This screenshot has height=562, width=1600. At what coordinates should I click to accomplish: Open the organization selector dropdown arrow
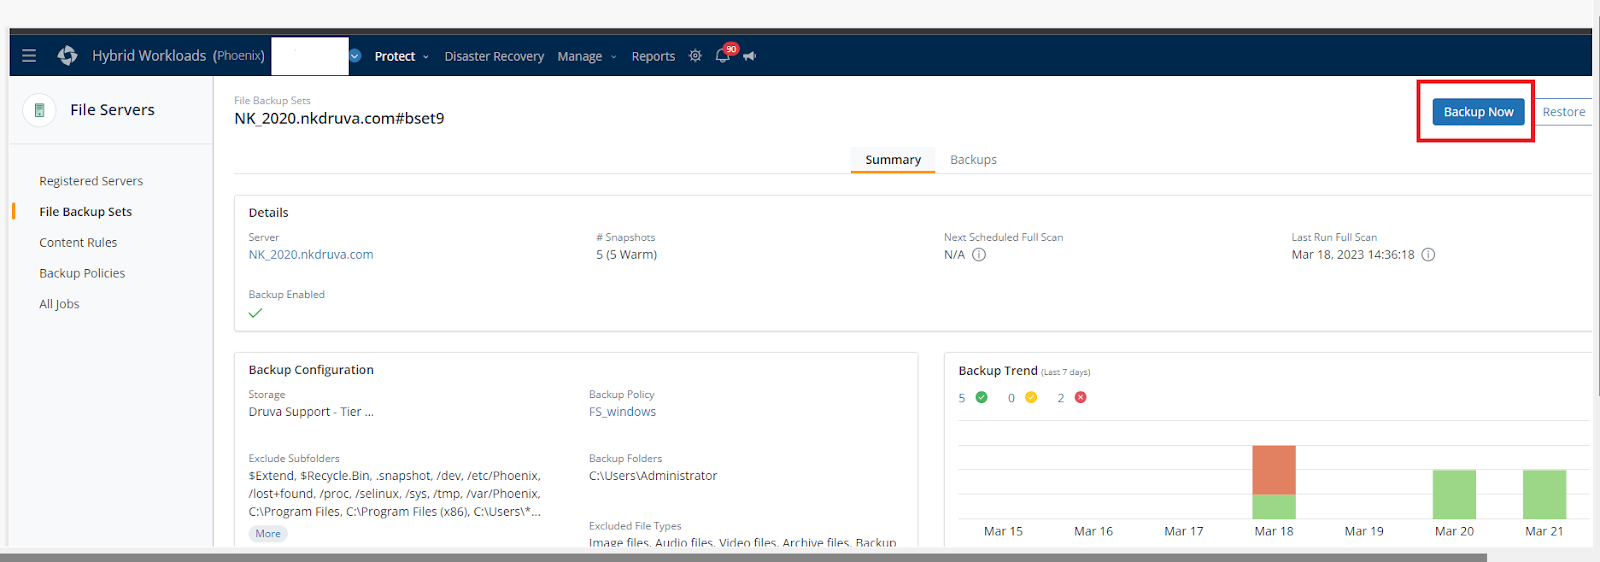coord(355,56)
